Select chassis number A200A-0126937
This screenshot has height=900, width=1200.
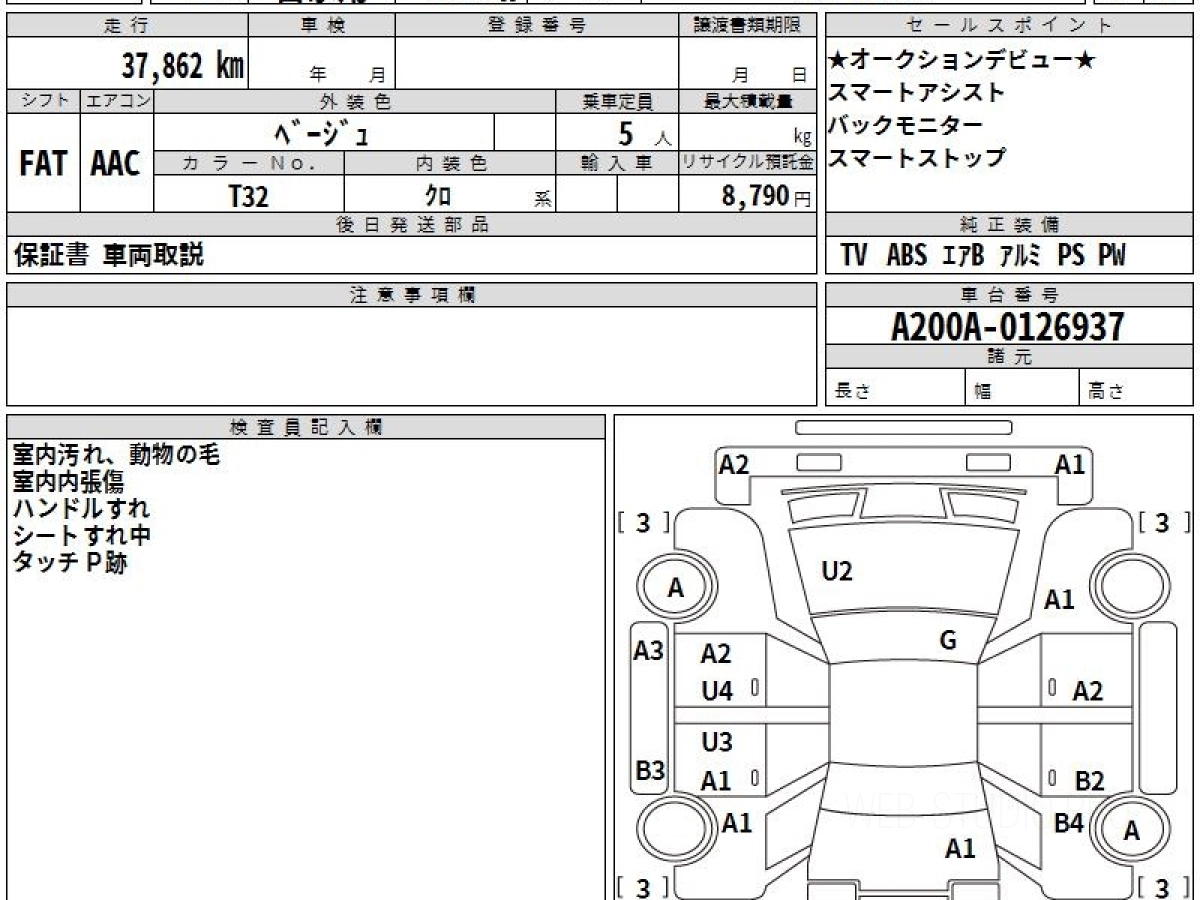click(1008, 326)
